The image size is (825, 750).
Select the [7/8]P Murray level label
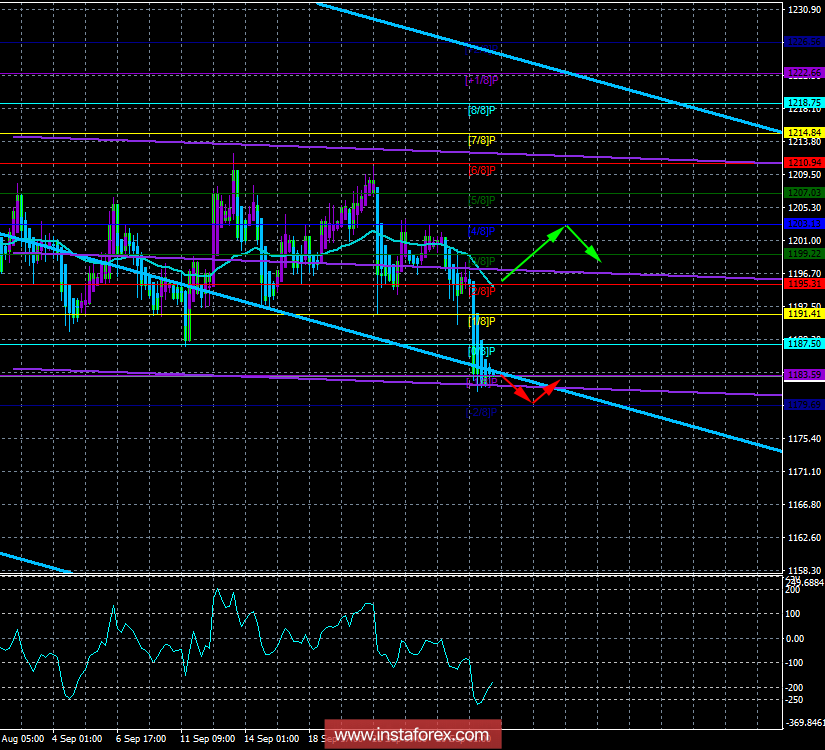(482, 139)
